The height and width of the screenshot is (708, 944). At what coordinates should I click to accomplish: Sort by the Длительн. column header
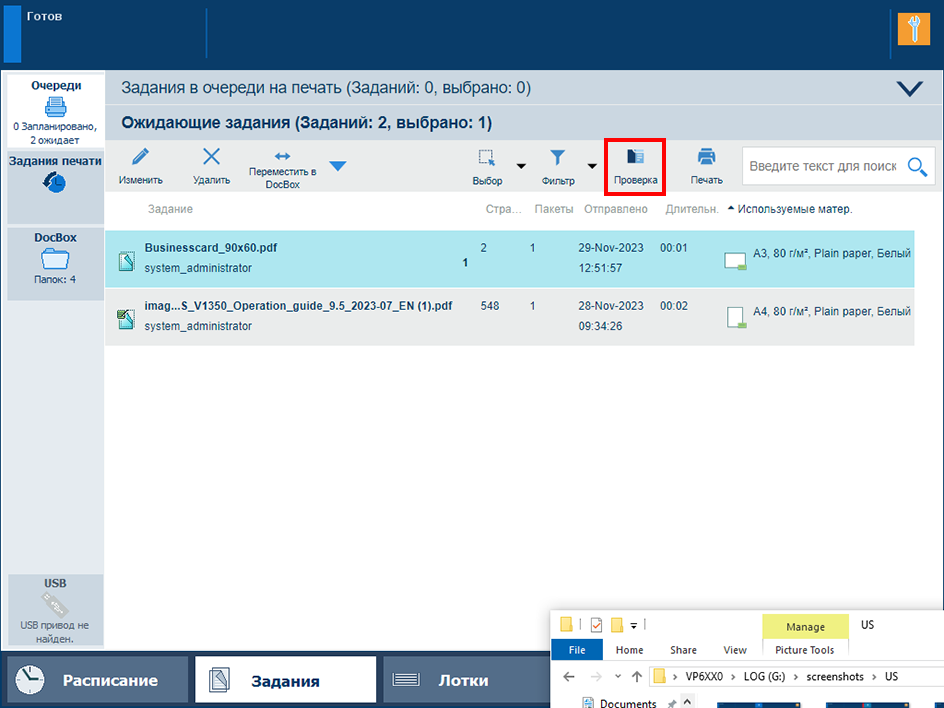[692, 209]
